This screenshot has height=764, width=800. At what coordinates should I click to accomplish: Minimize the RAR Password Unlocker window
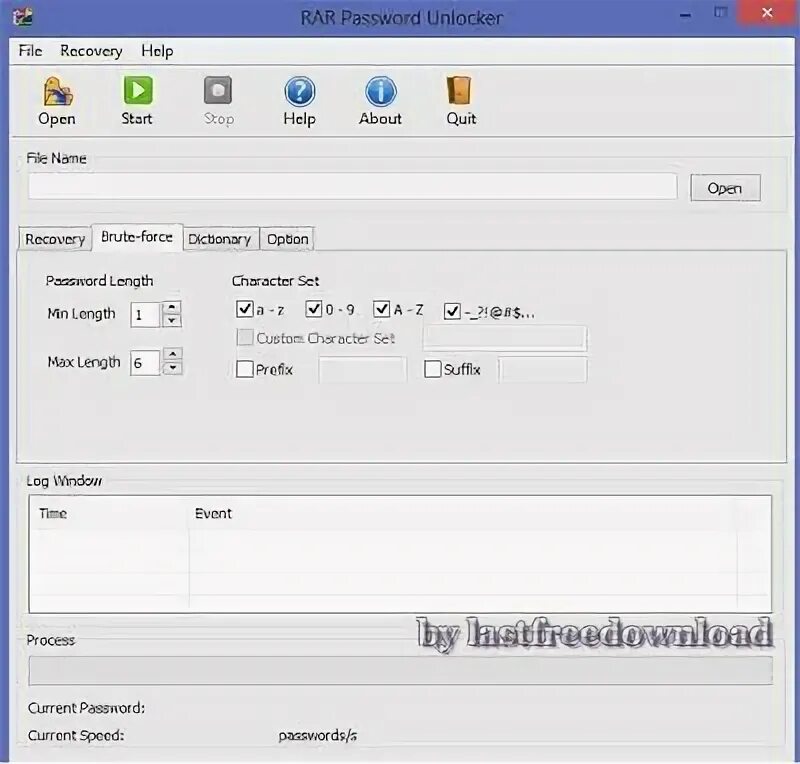[685, 15]
